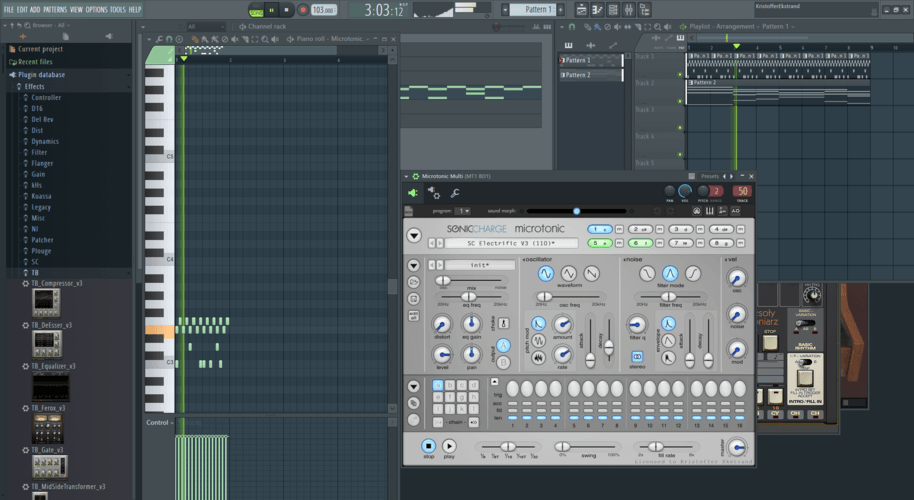
Task: Open the drum patch menu arrow
Action: point(414,265)
